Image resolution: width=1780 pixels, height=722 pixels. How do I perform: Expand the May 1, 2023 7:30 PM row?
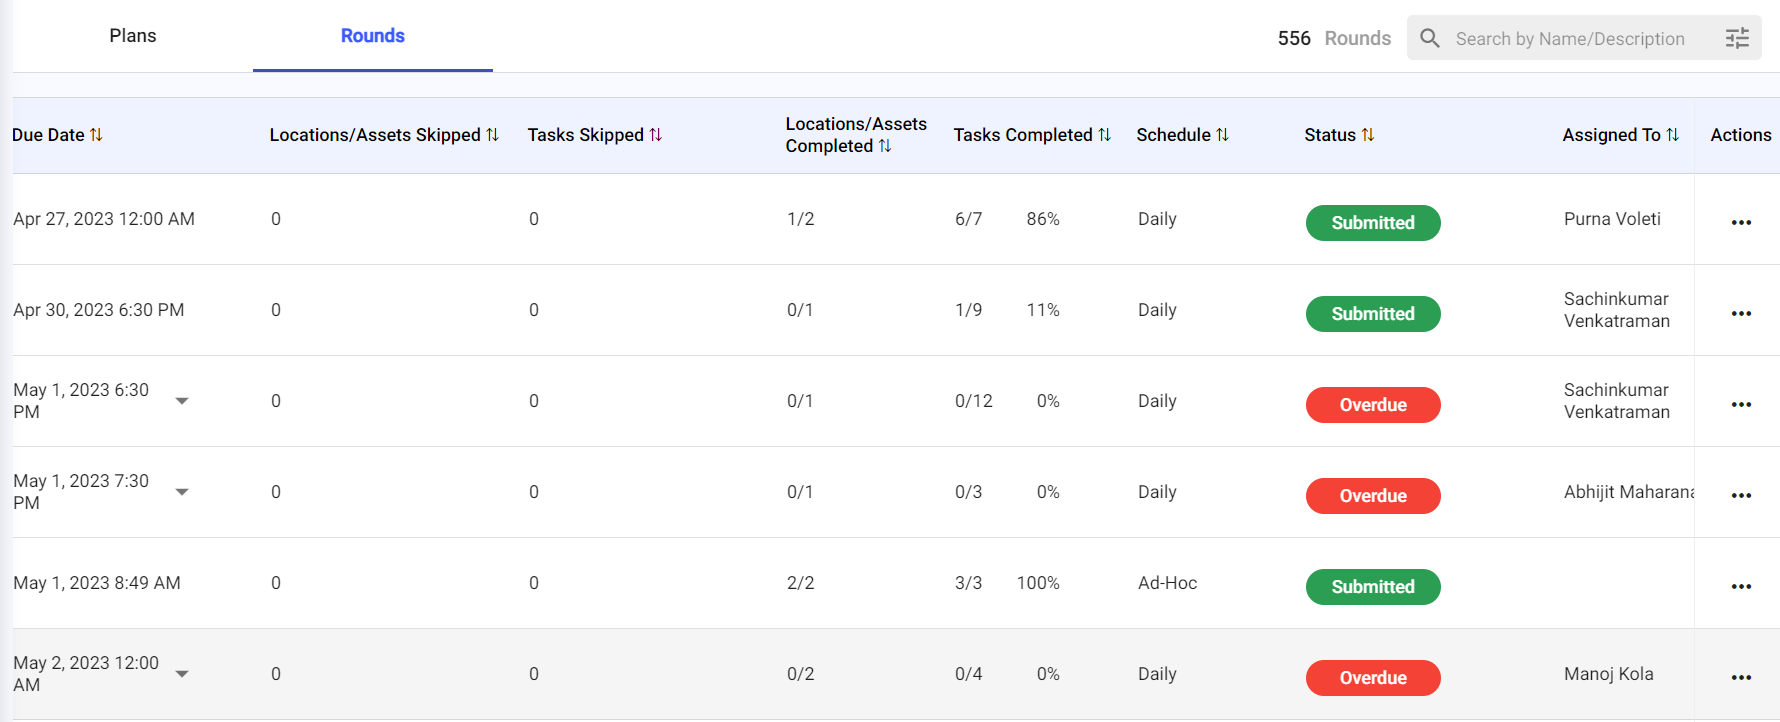(182, 492)
